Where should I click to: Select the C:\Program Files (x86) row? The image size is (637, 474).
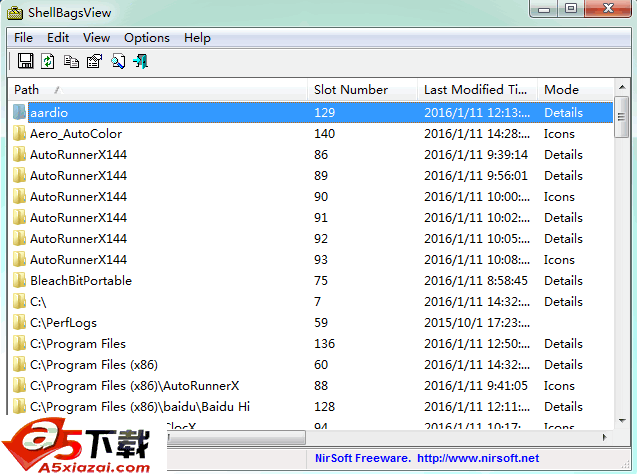pyautogui.click(x=311, y=364)
